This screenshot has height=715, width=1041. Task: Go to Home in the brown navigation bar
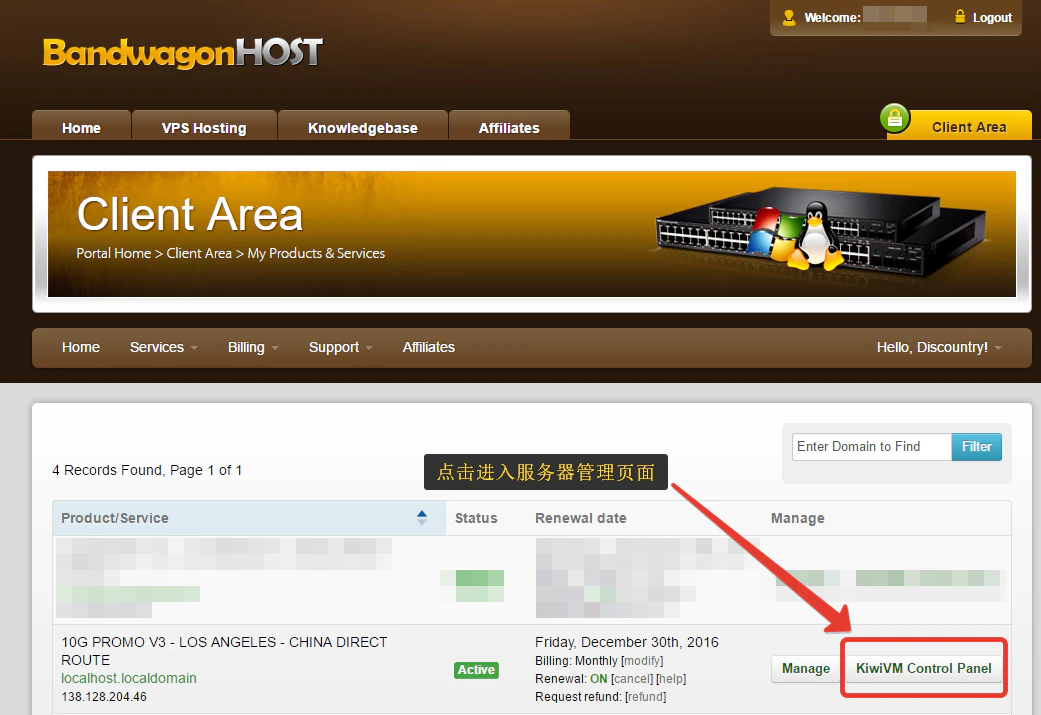coord(81,347)
